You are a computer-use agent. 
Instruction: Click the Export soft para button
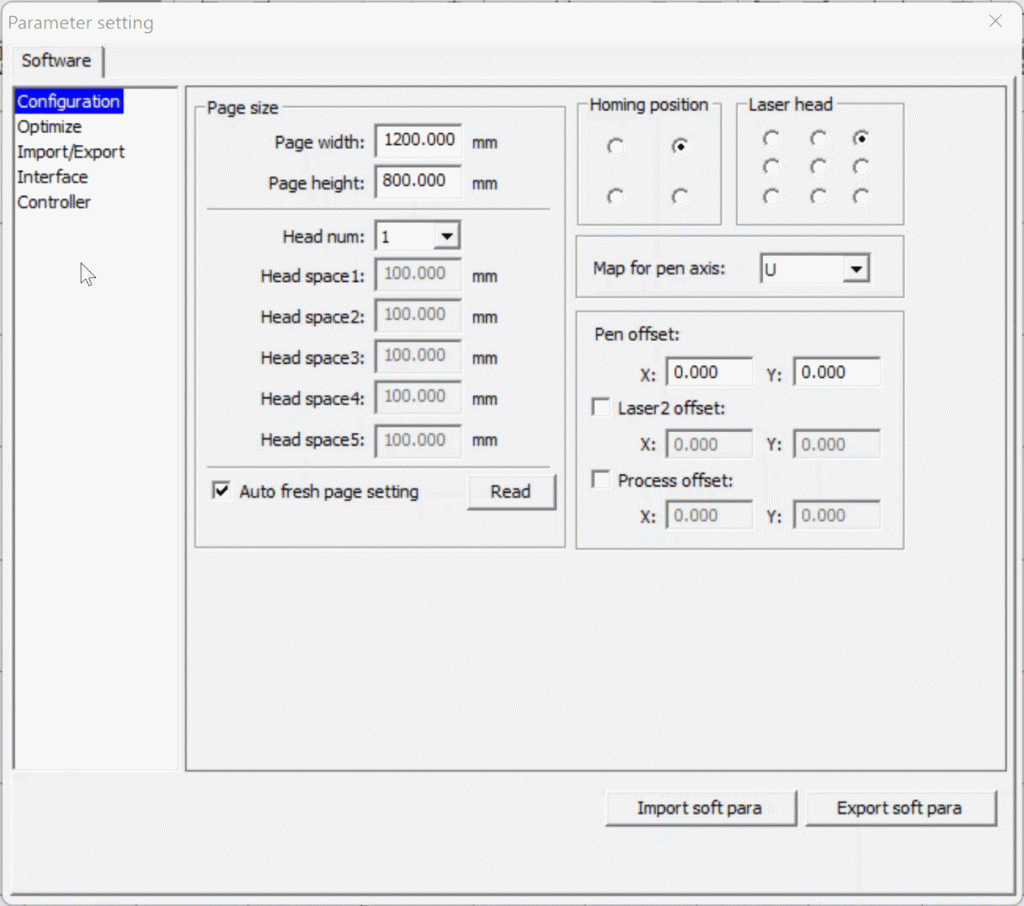[x=900, y=809]
